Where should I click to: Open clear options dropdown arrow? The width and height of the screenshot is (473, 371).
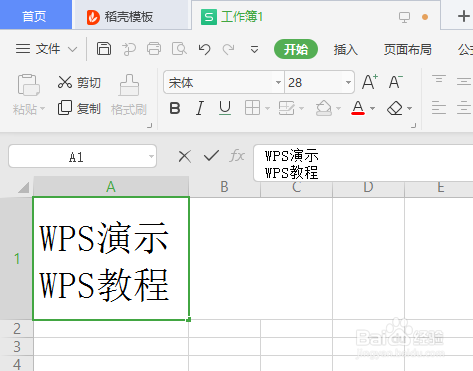point(410,108)
